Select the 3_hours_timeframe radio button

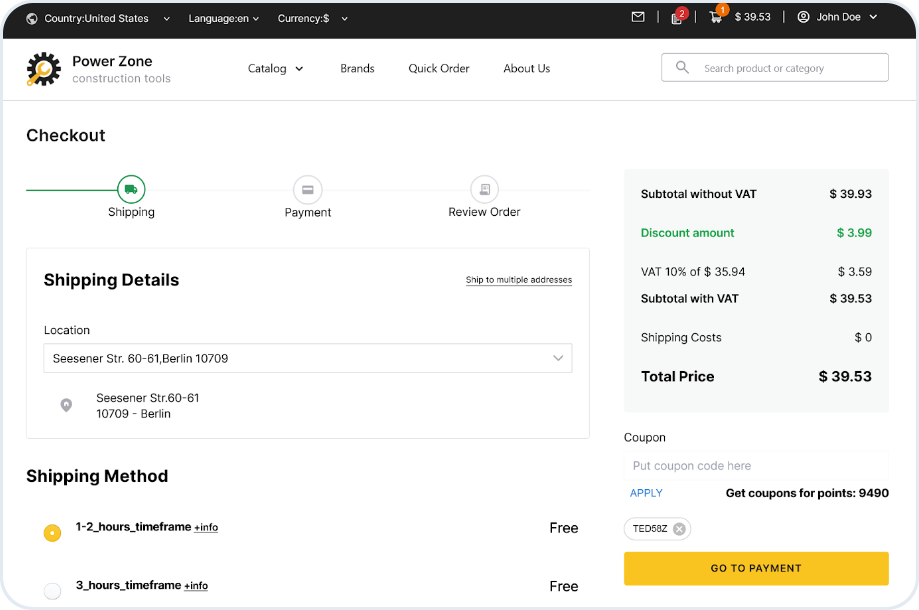click(53, 590)
